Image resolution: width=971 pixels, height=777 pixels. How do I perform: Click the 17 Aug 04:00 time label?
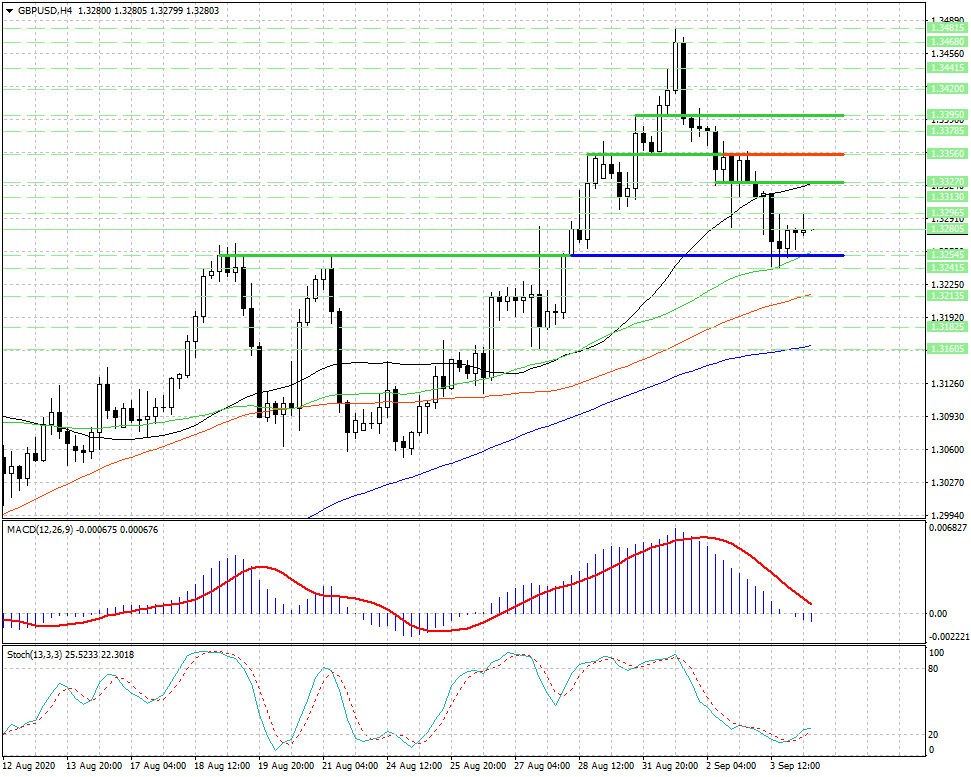tap(158, 766)
